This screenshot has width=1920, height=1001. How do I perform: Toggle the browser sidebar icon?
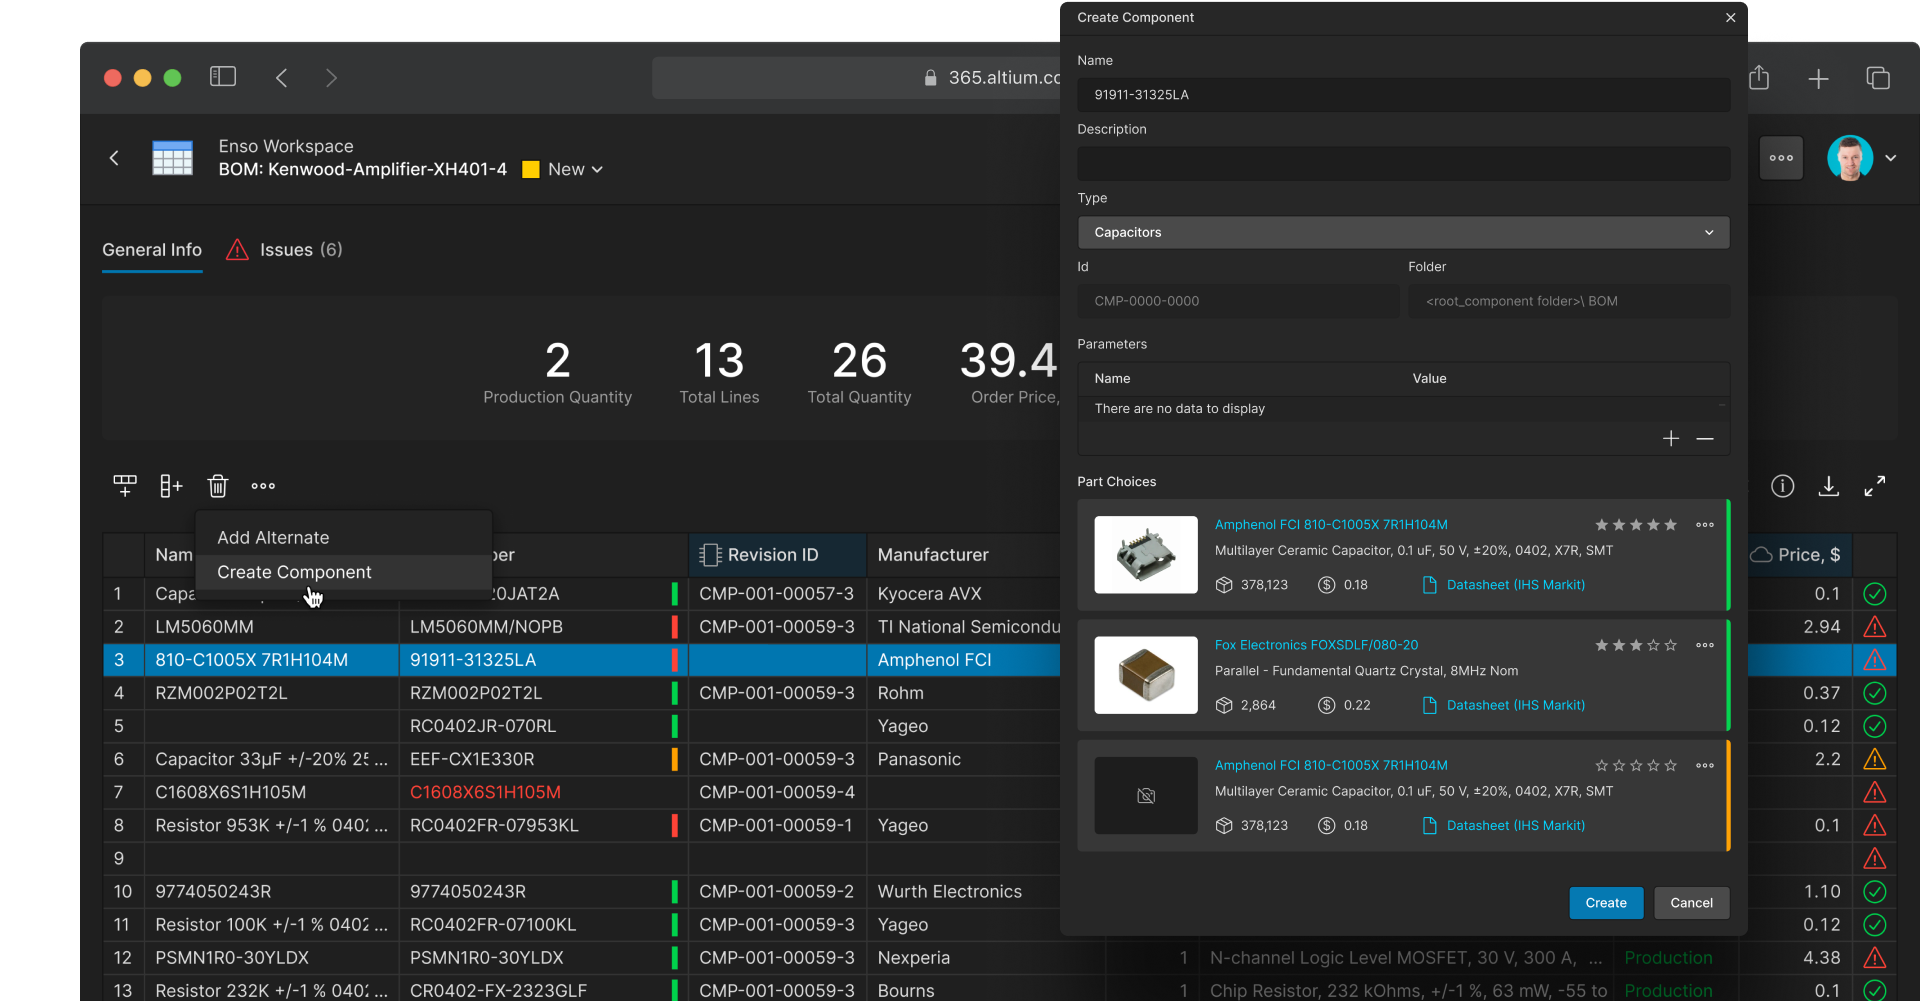[222, 76]
